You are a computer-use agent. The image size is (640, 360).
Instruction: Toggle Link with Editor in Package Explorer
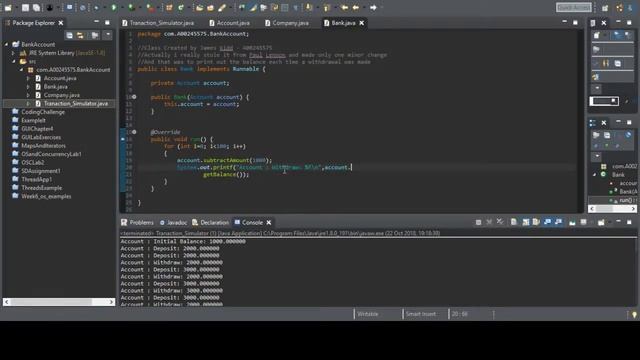coord(80,36)
